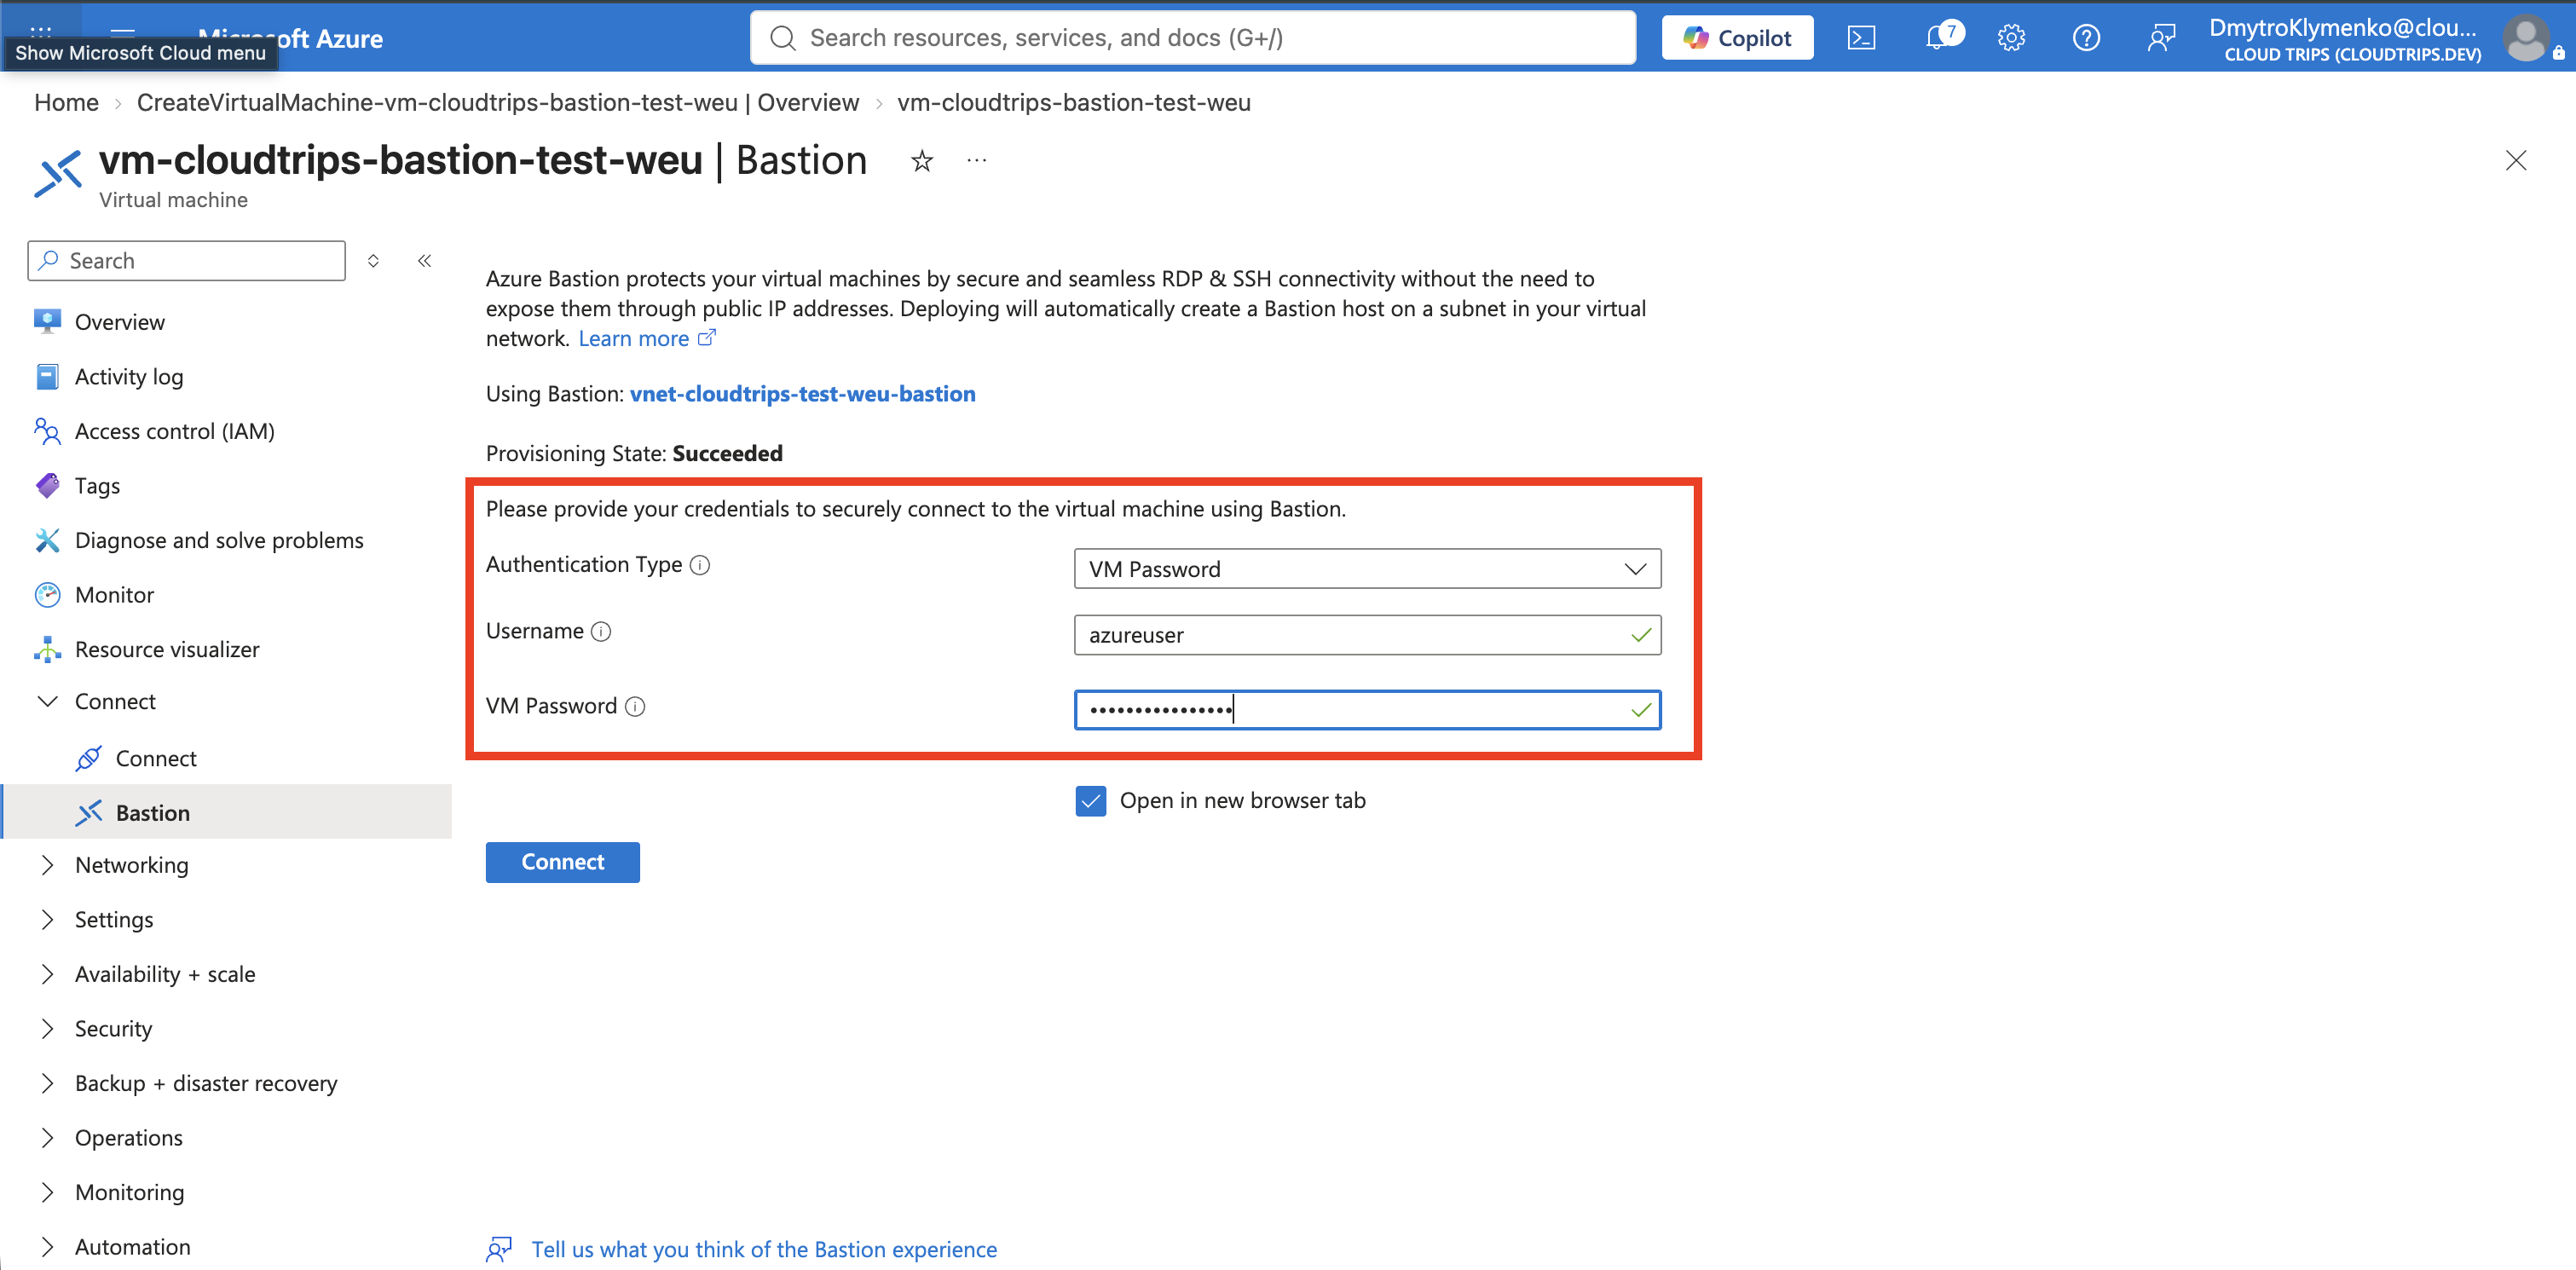Follow the Learn more link
Image resolution: width=2576 pixels, height=1270 pixels.
click(646, 339)
